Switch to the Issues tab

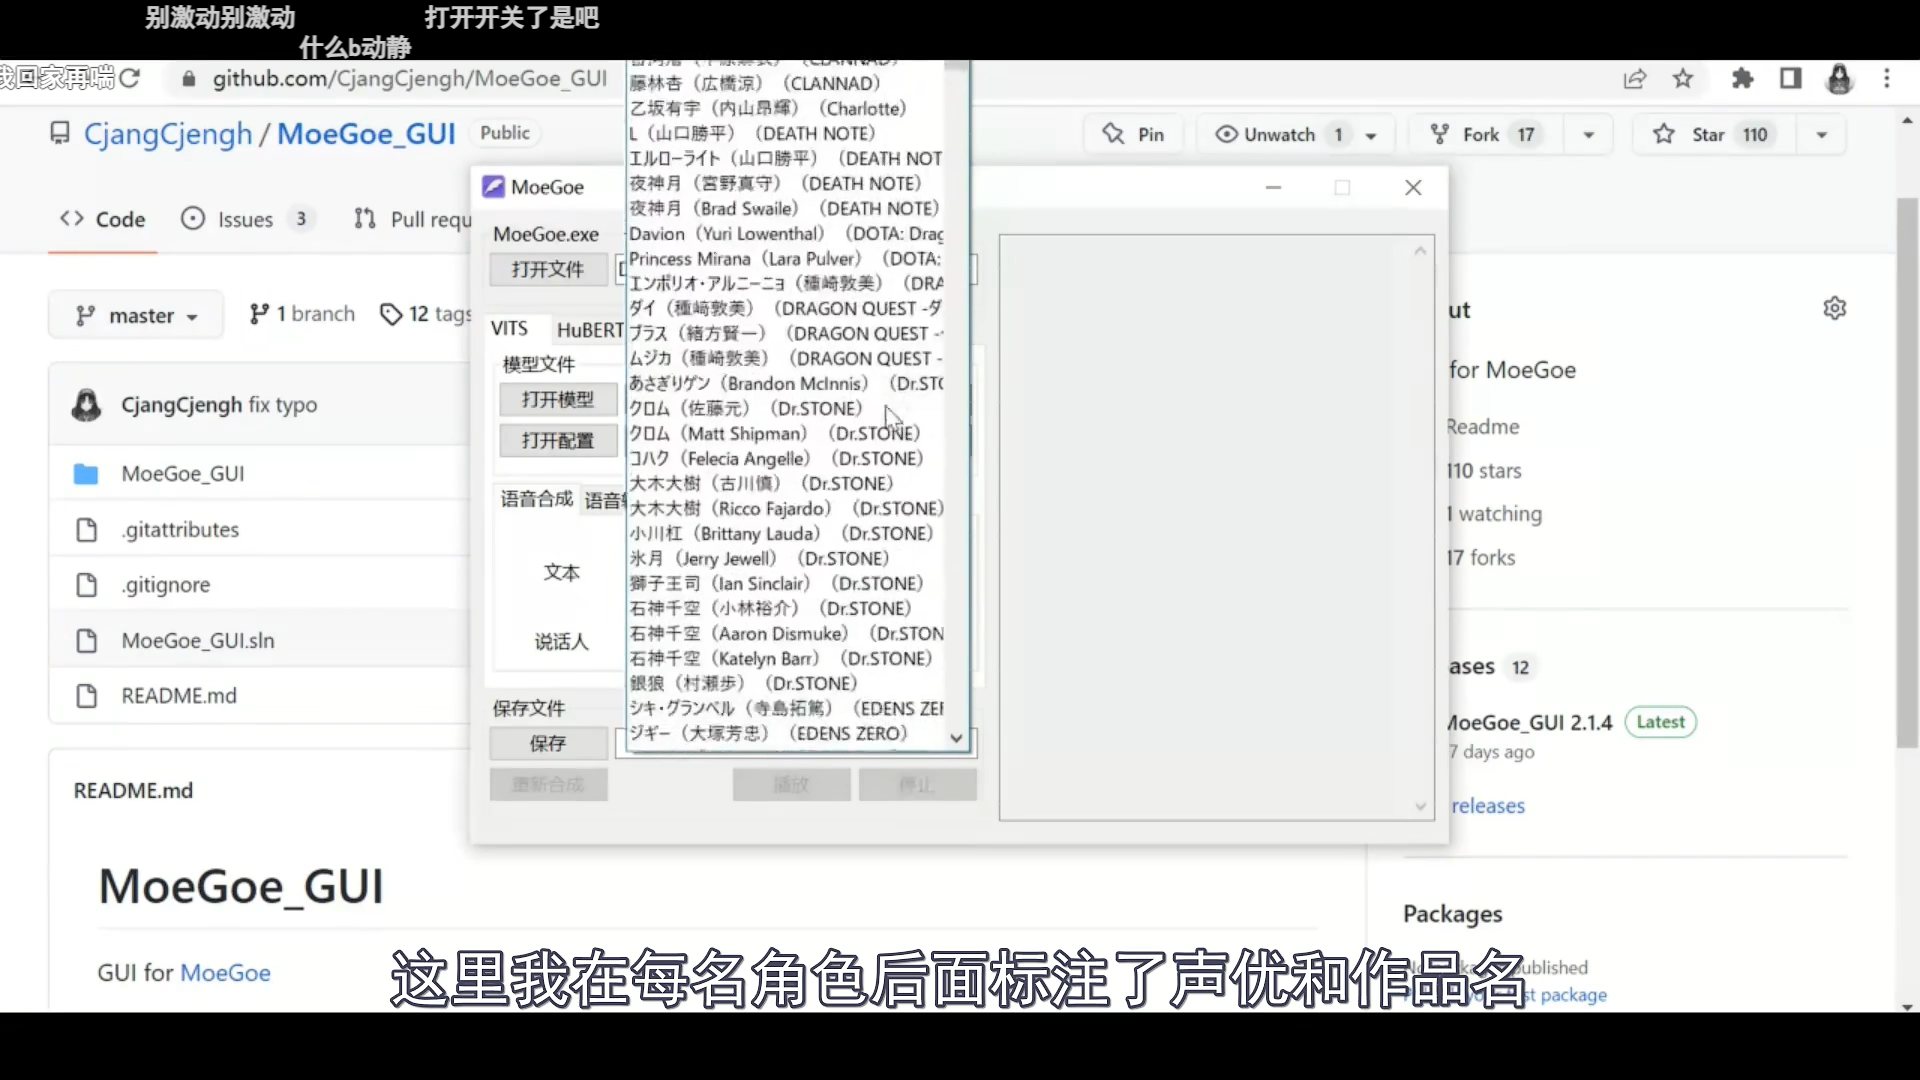[x=245, y=219]
